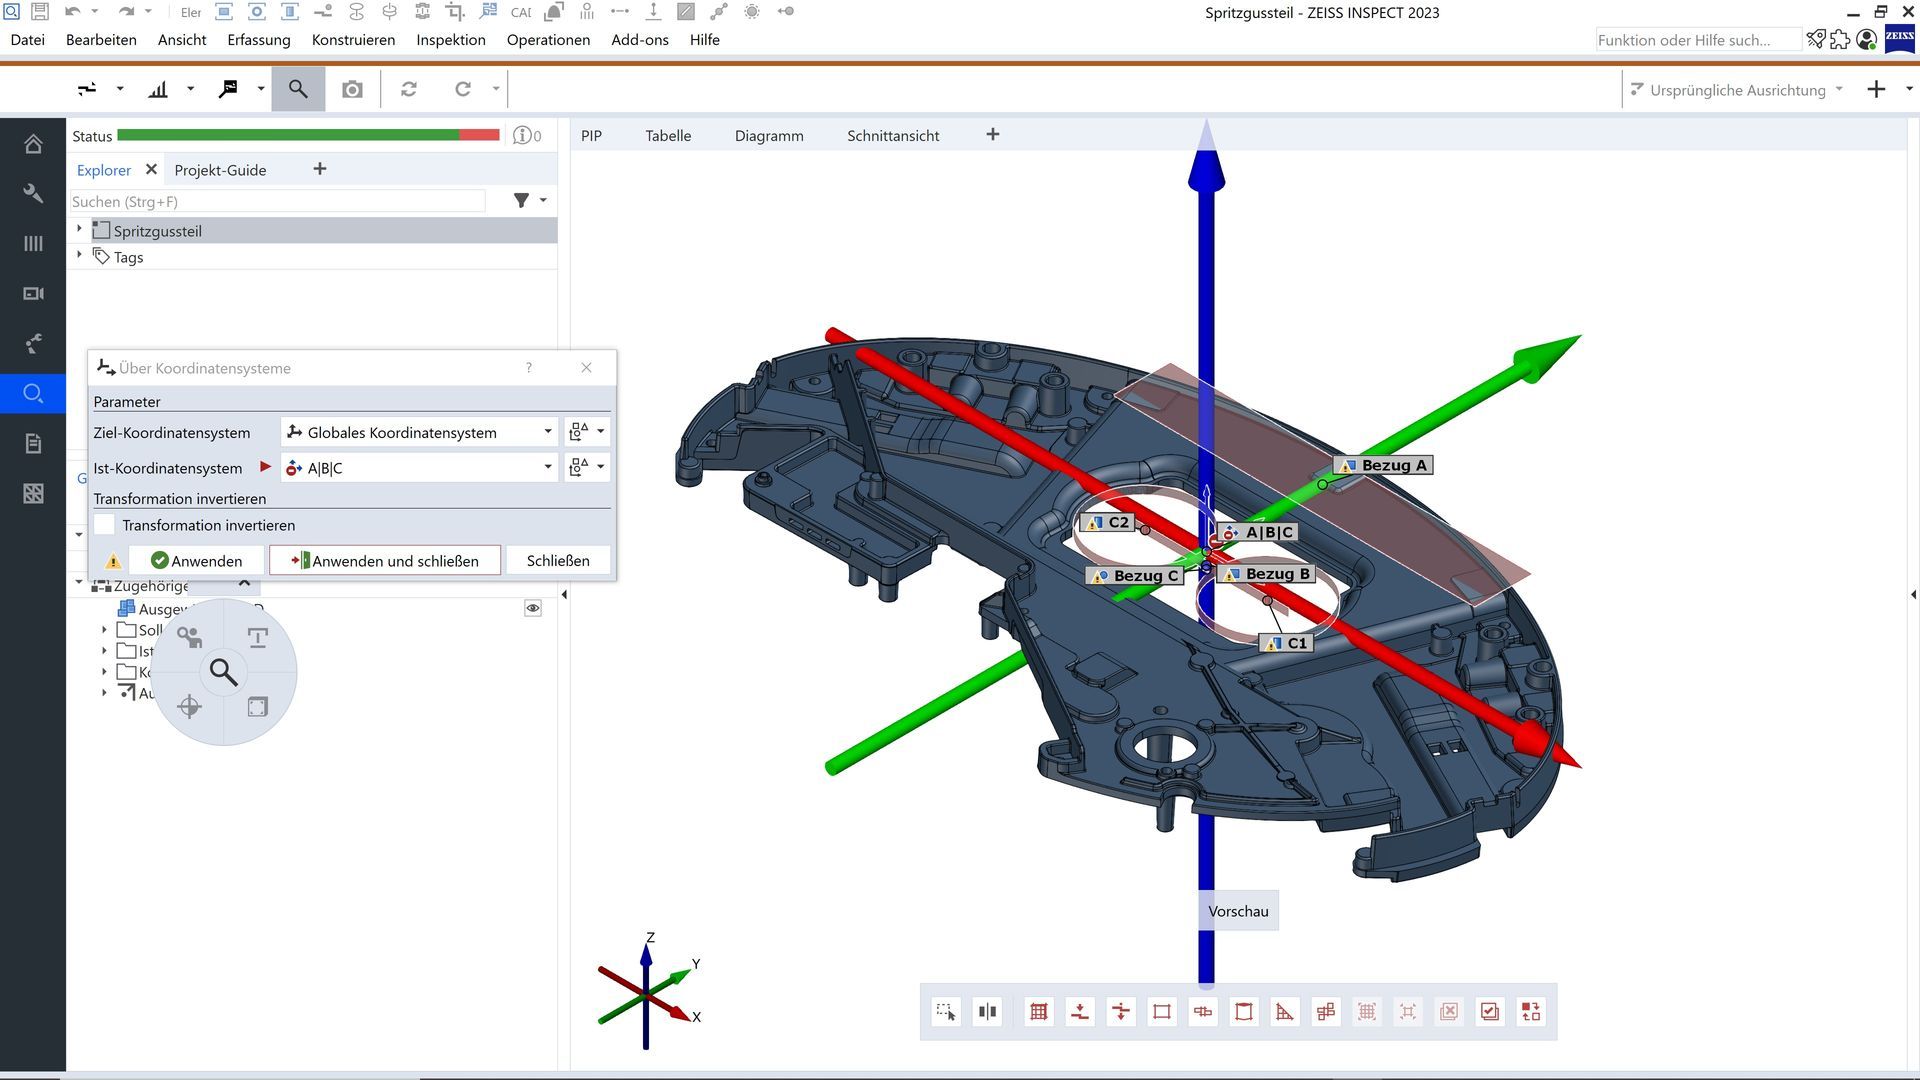Expand the Spritzgussteil tree node
The height and width of the screenshot is (1080, 1920).
(x=80, y=230)
